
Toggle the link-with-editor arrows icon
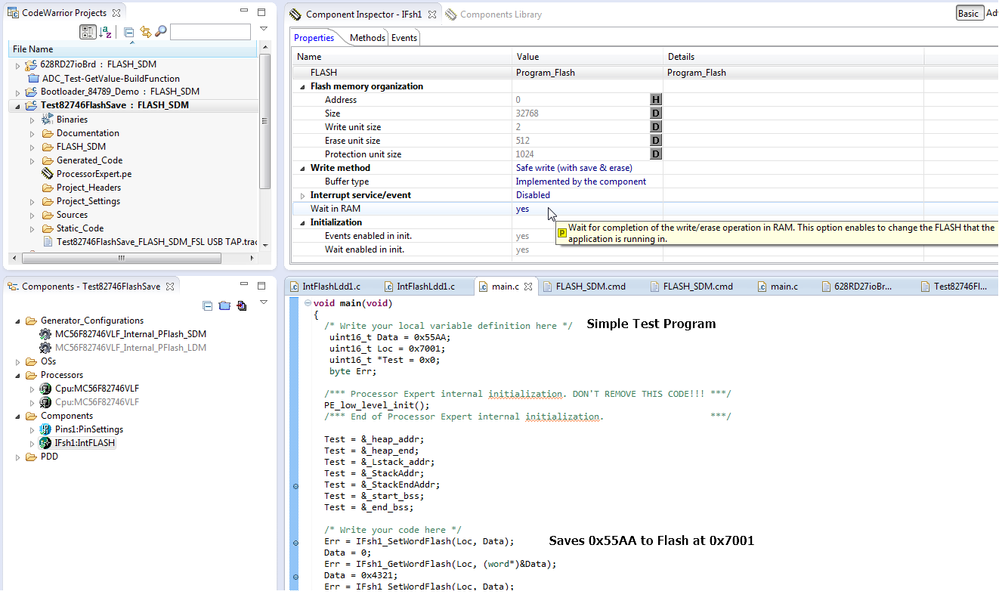pyautogui.click(x=144, y=32)
